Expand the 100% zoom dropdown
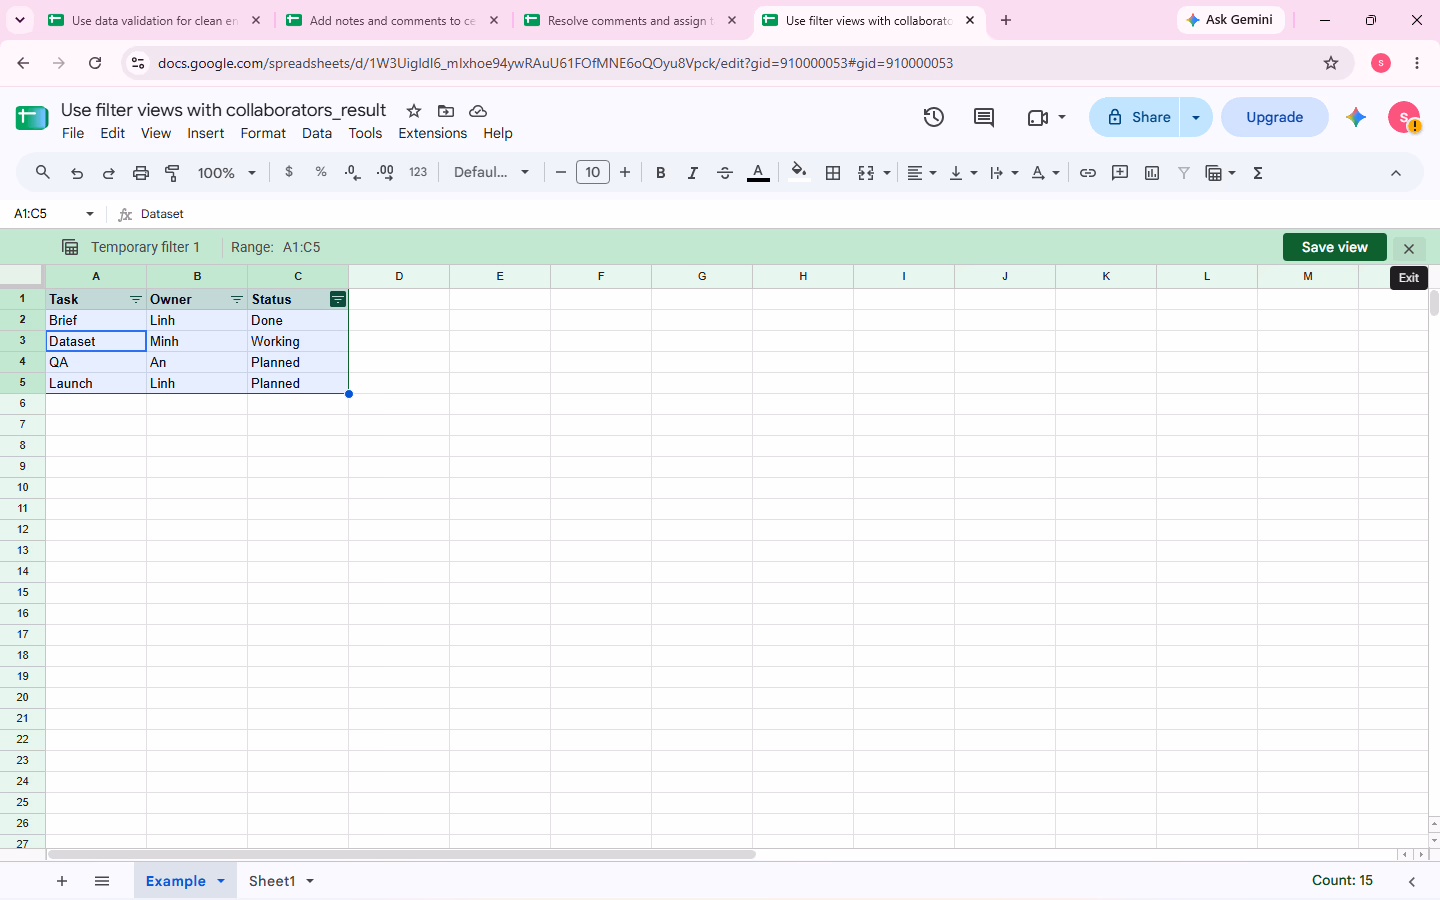The height and width of the screenshot is (900, 1440). 227,173
